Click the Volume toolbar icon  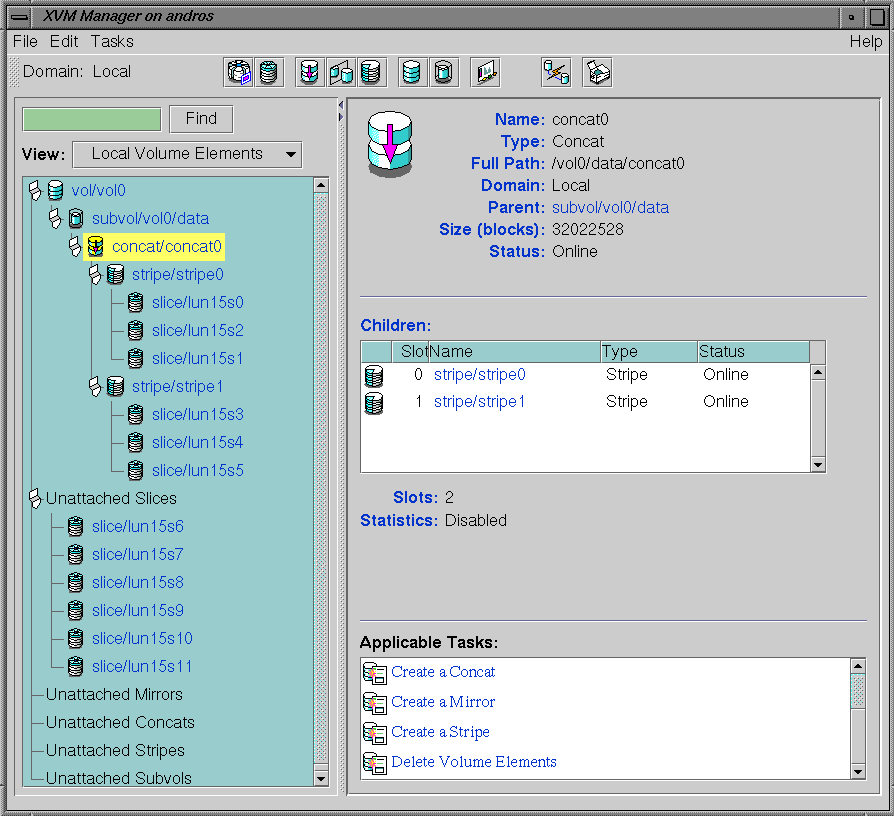[412, 72]
